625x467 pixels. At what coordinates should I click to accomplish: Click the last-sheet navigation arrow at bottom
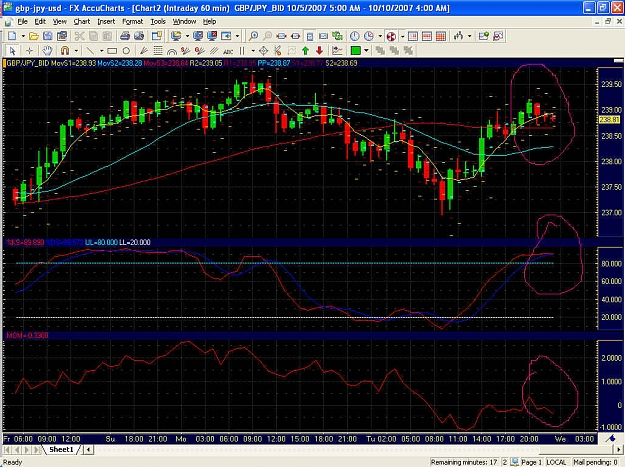tap(37, 449)
